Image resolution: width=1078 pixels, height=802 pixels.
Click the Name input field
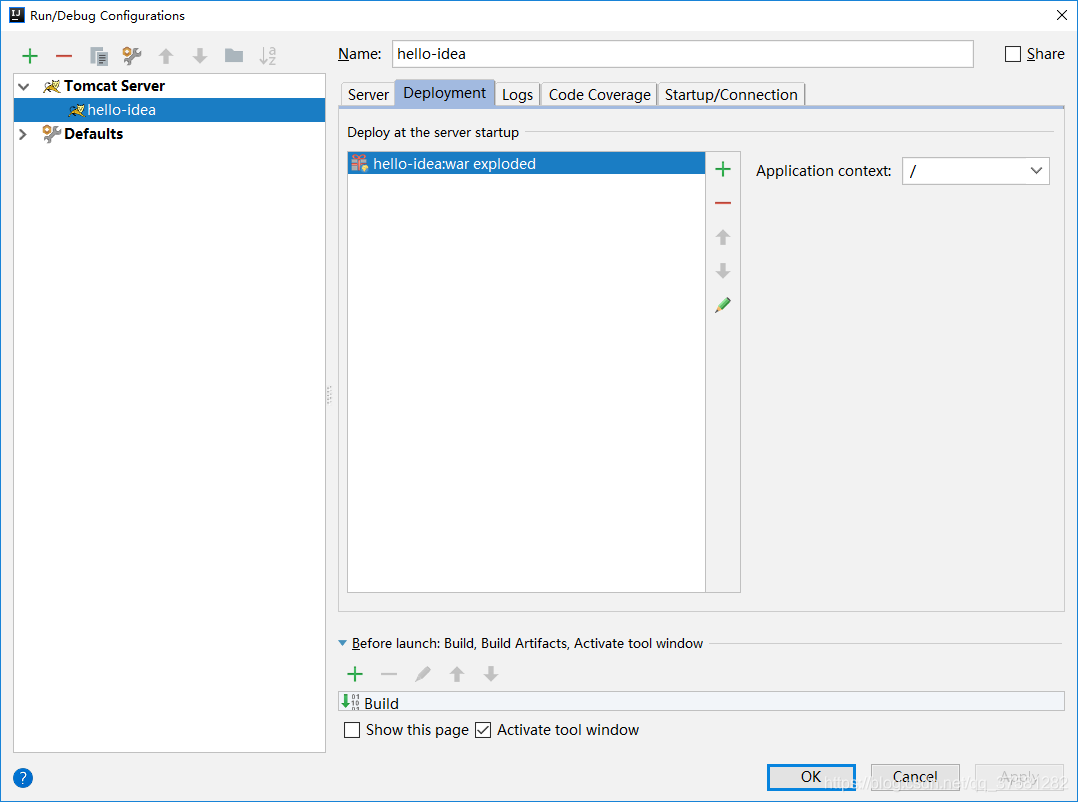coord(683,54)
